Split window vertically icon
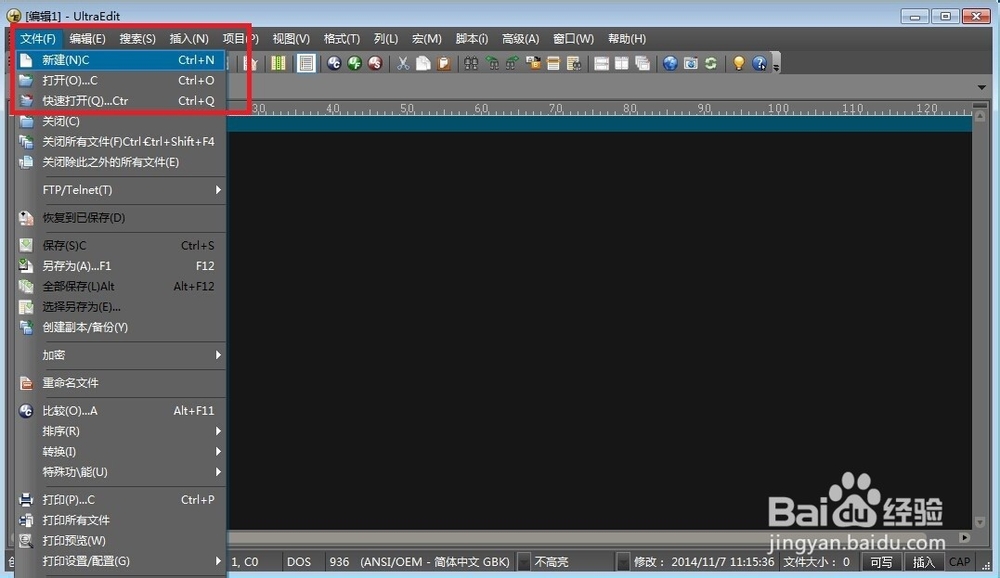This screenshot has width=1000, height=578. click(x=622, y=63)
